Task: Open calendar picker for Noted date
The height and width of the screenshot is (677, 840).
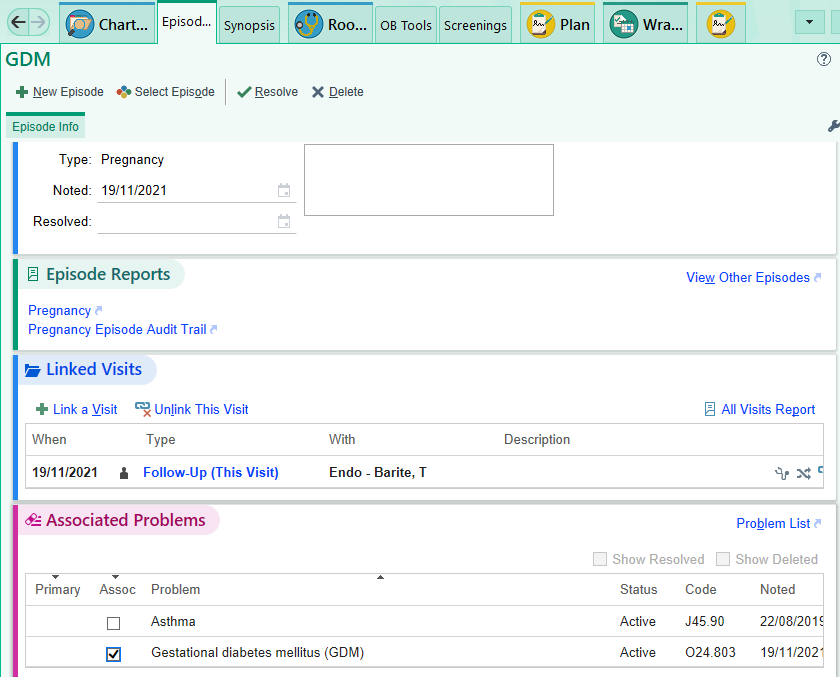Action: (x=284, y=190)
